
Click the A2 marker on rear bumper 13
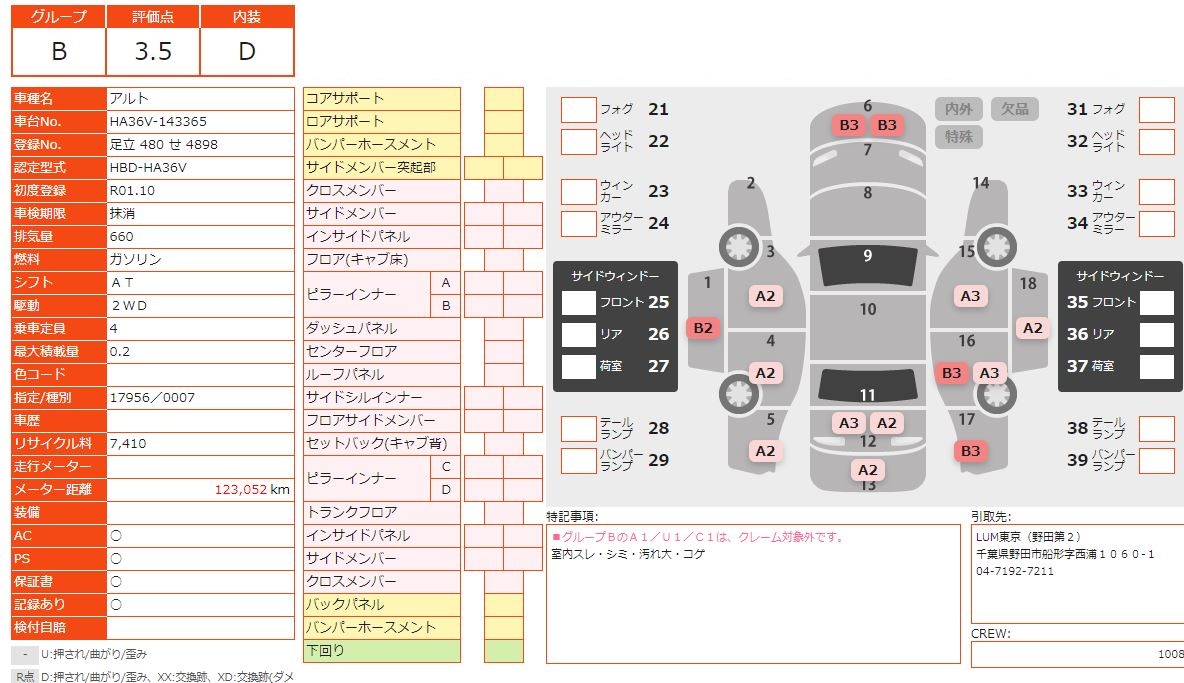click(x=867, y=470)
